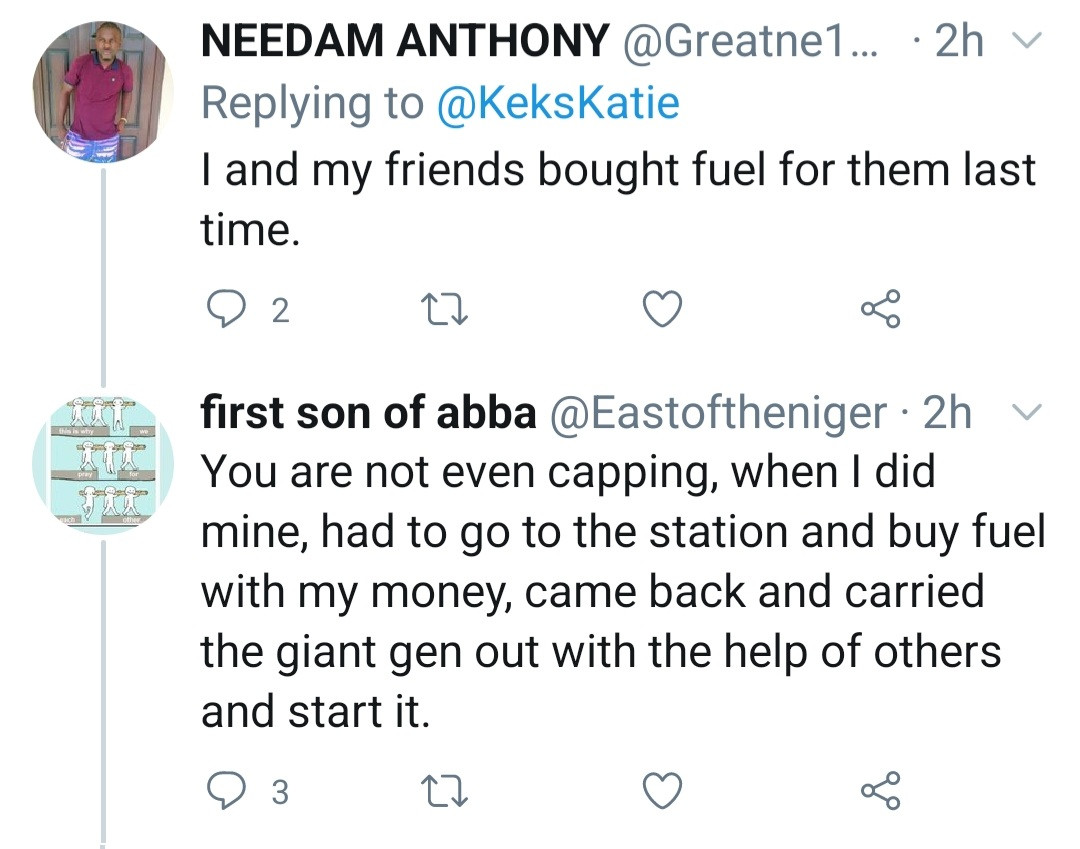Open options chevron on NEEDAM ANTHONY's tweet
The height and width of the screenshot is (849, 1080).
[1027, 41]
